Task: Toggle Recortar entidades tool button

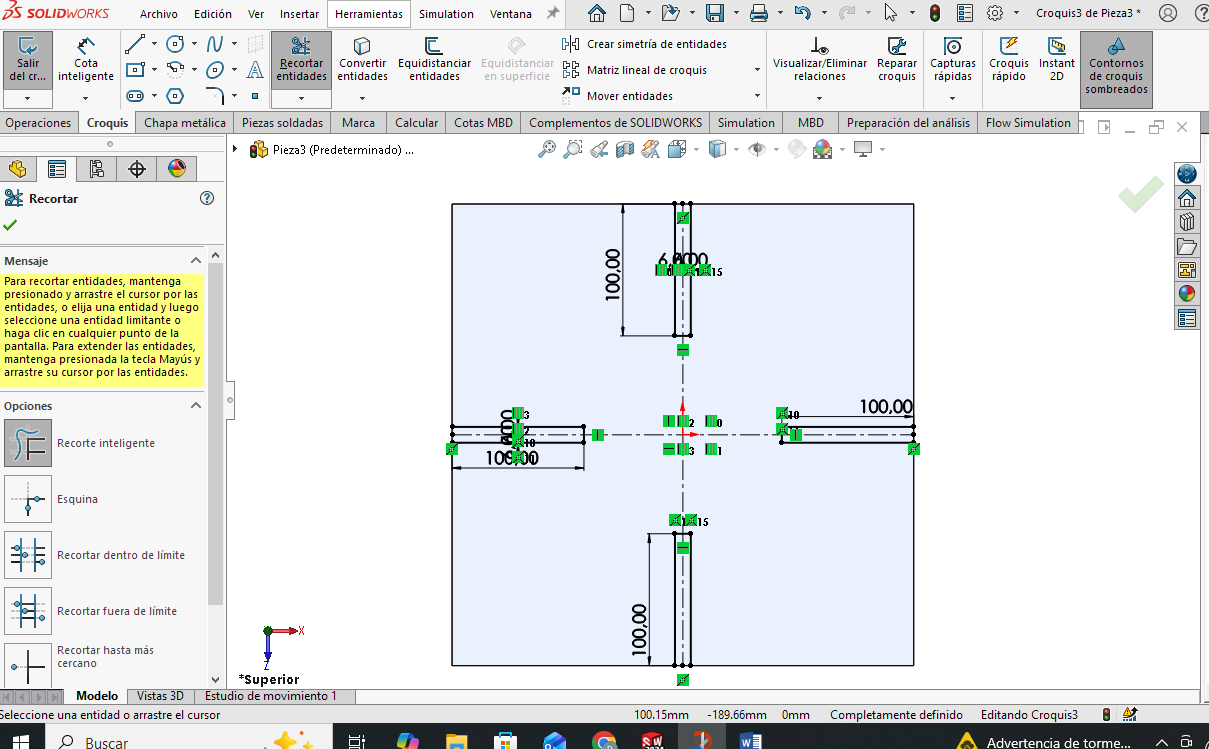Action: 301,60
